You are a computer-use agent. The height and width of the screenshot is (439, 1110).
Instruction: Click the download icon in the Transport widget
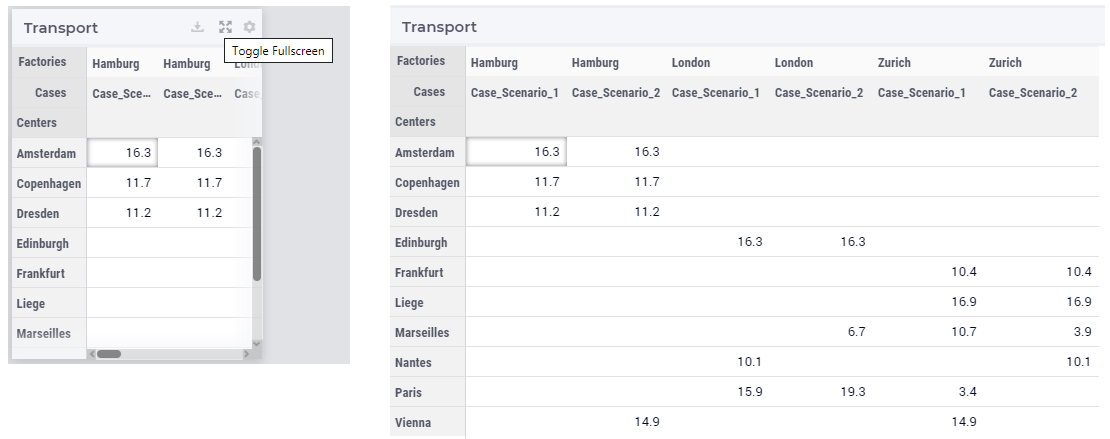click(198, 27)
